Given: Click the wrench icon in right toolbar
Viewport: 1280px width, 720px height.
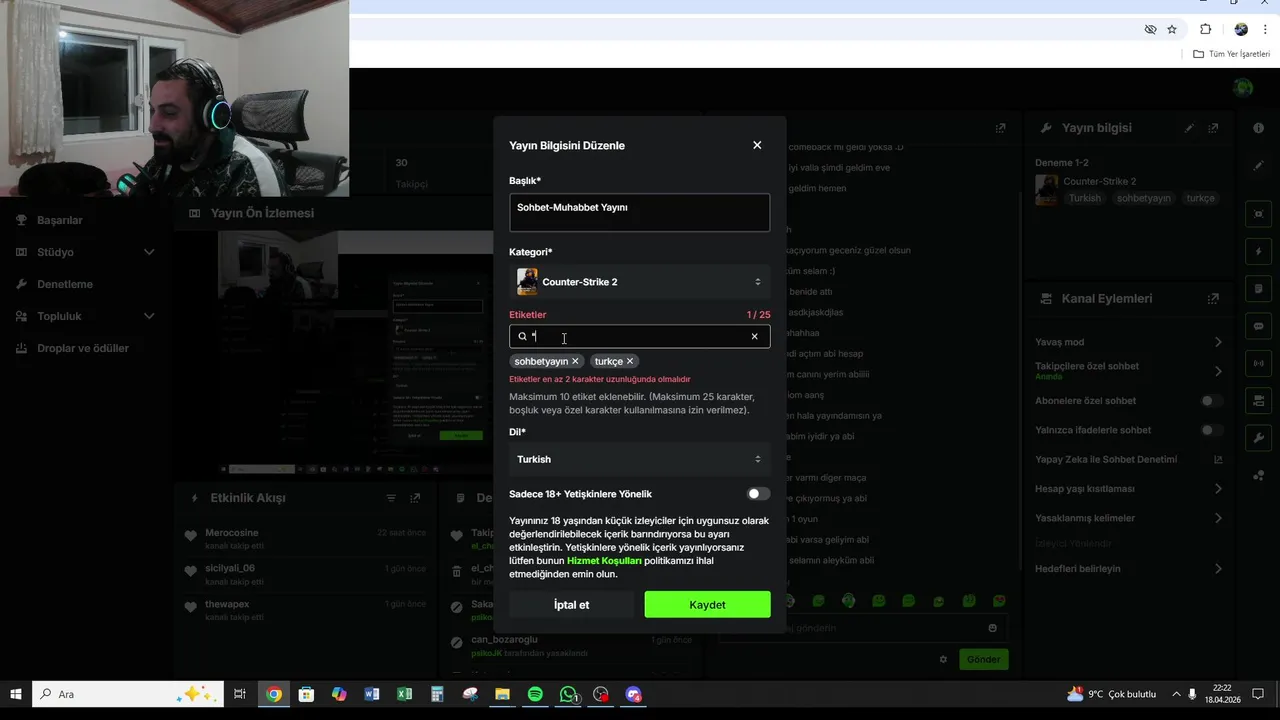Looking at the screenshot, I should 1258,438.
